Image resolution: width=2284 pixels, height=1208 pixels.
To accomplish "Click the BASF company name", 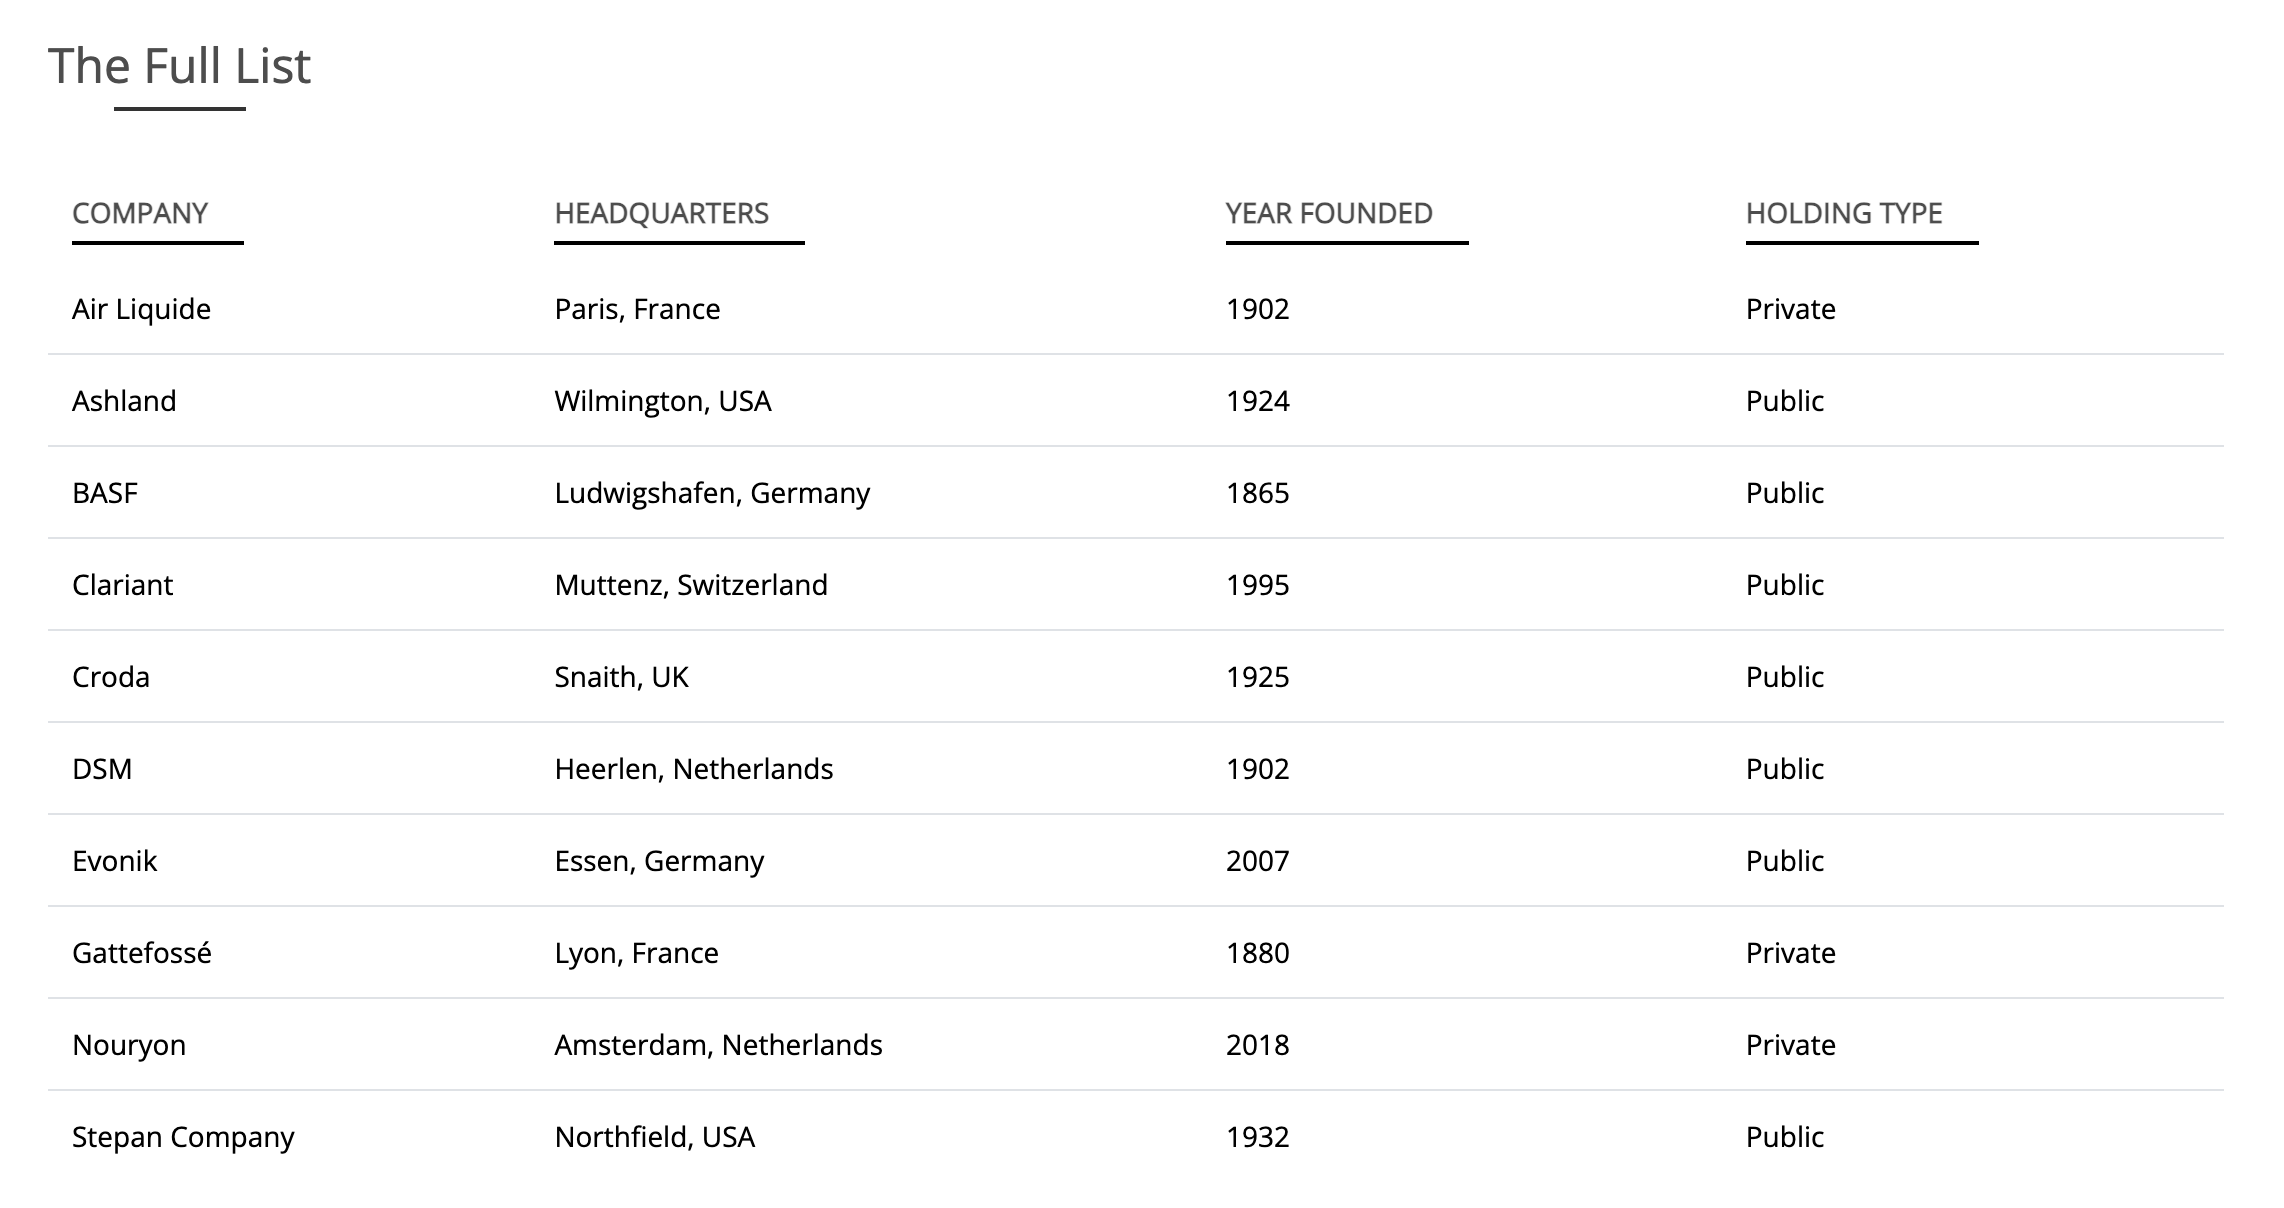I will click(105, 493).
